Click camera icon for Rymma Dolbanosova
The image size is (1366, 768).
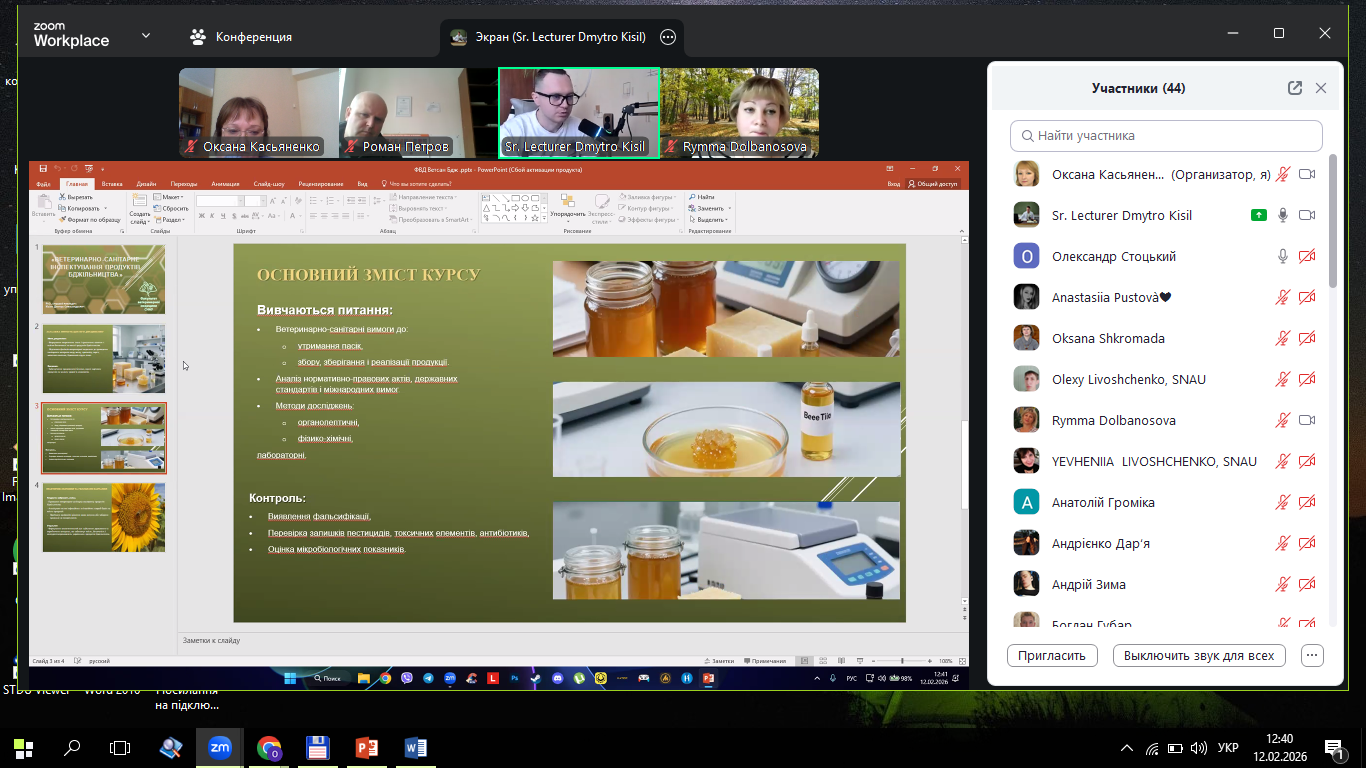click(1306, 421)
